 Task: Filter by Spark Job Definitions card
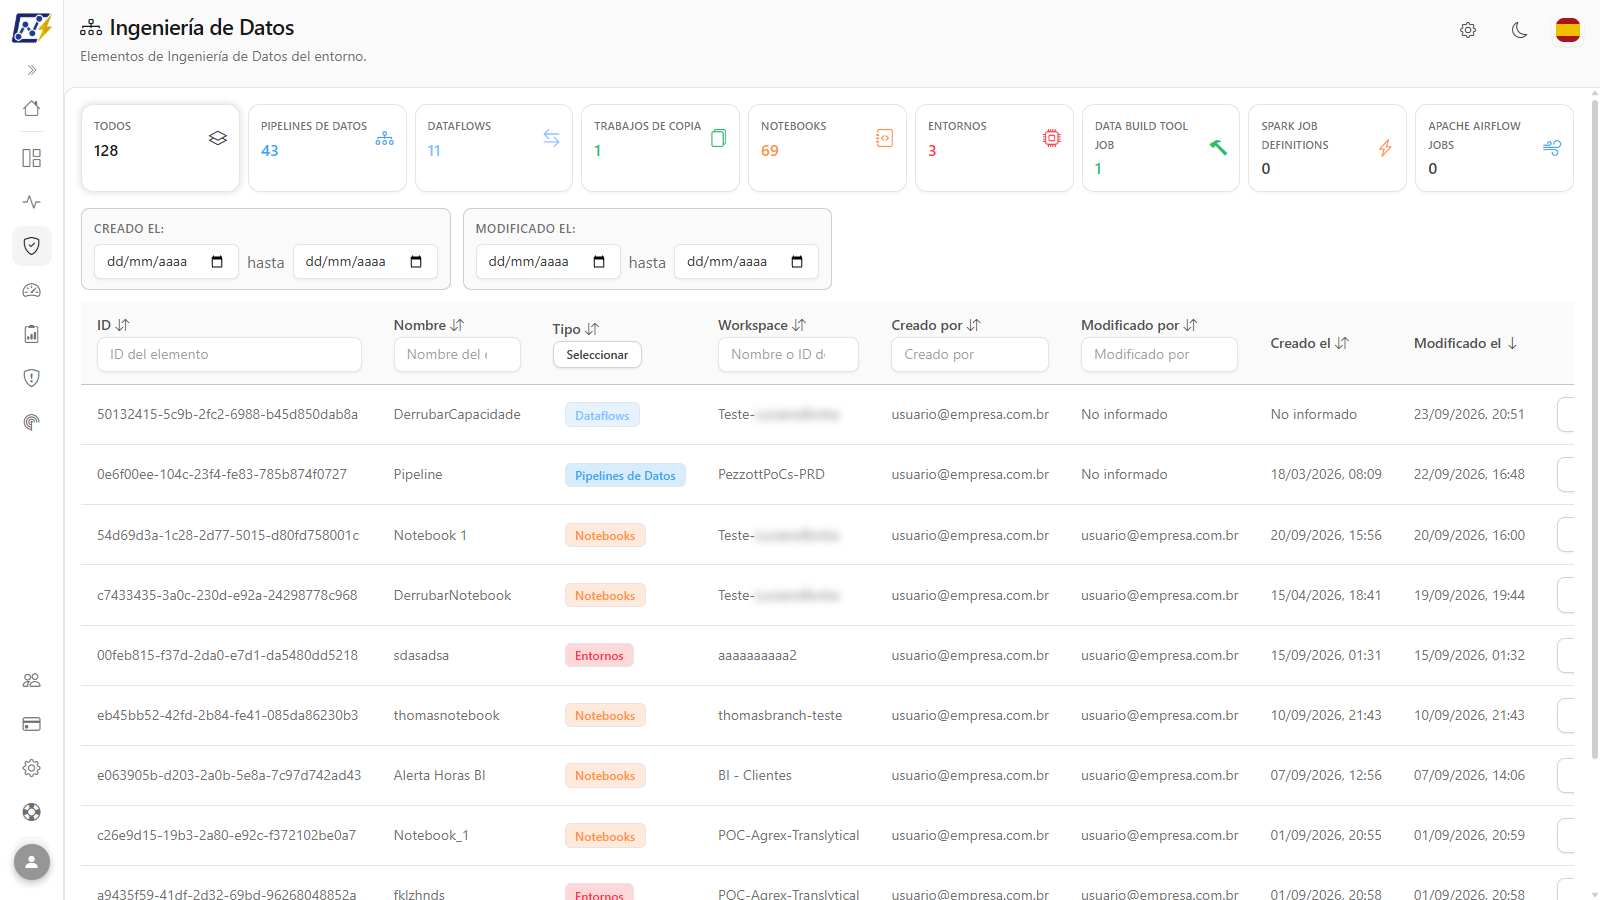point(1328,148)
